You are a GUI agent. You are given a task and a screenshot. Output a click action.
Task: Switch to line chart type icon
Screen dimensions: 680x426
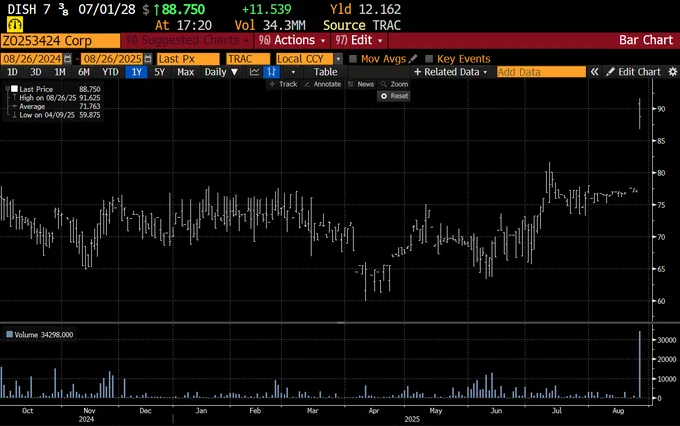pos(255,72)
